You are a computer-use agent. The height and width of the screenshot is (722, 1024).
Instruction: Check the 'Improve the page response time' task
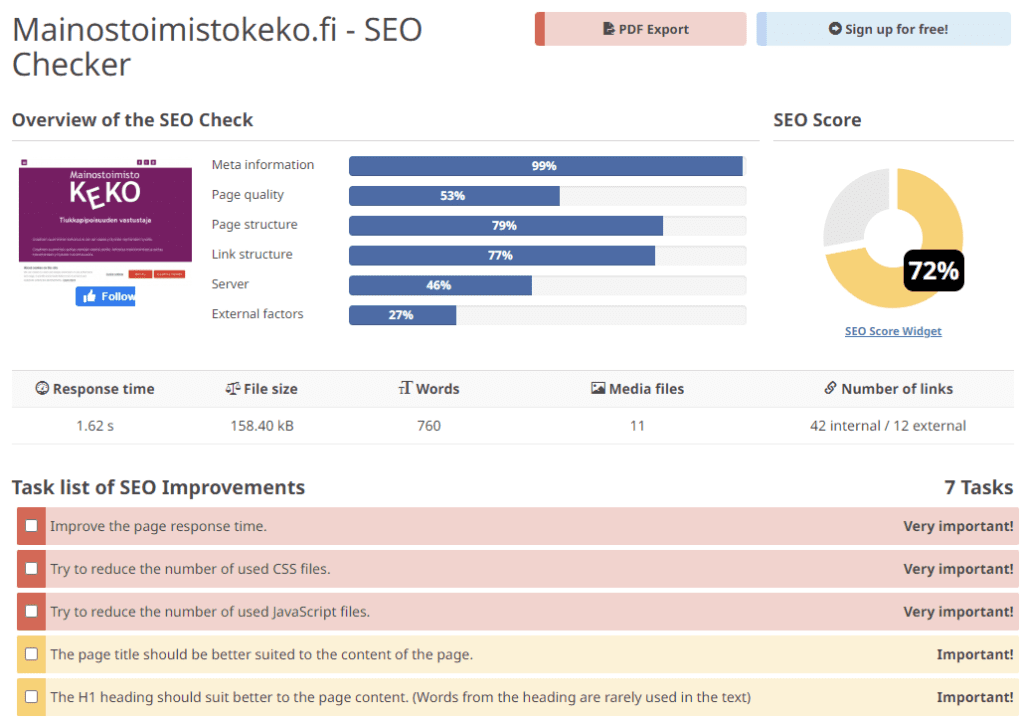pos(31,526)
